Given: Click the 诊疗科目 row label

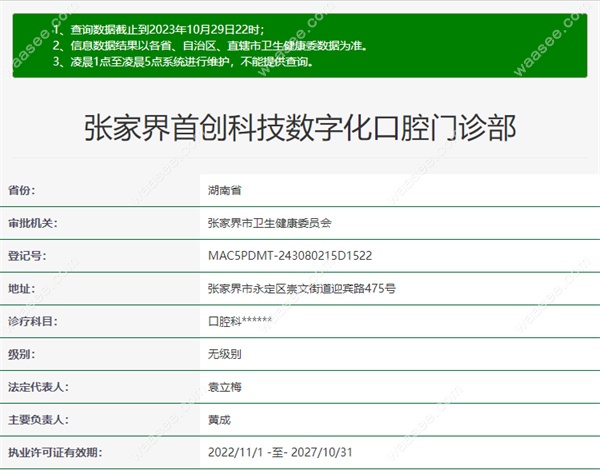Looking at the screenshot, I should 34,322.
